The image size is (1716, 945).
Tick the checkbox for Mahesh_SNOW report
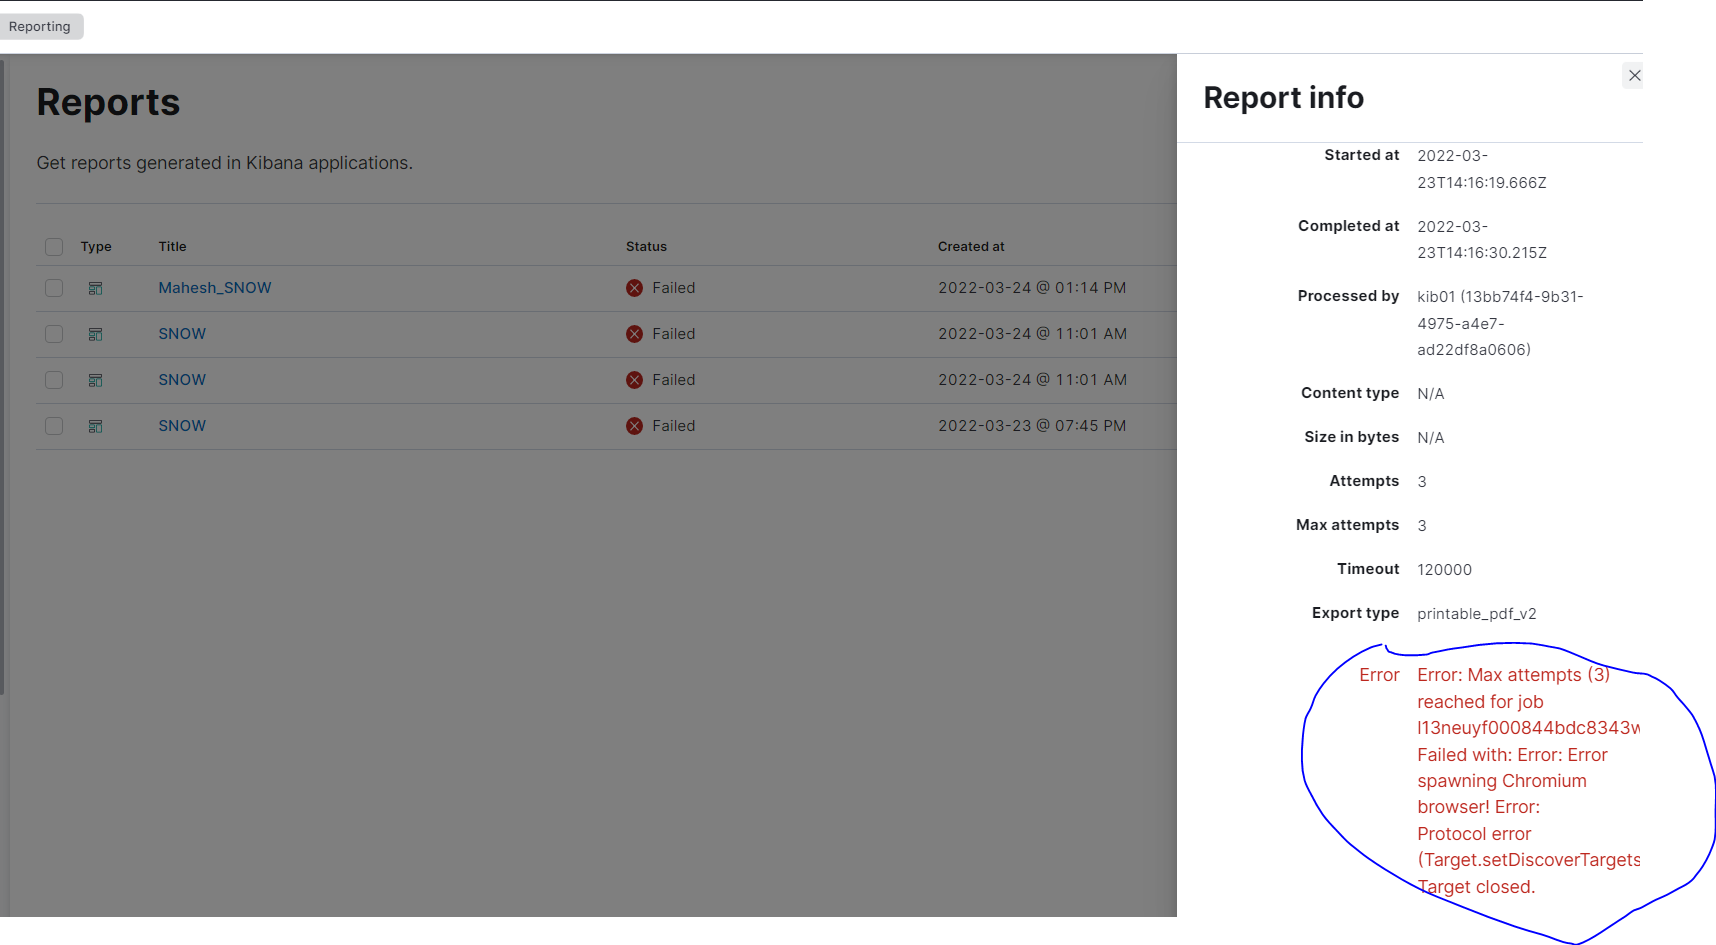point(54,288)
